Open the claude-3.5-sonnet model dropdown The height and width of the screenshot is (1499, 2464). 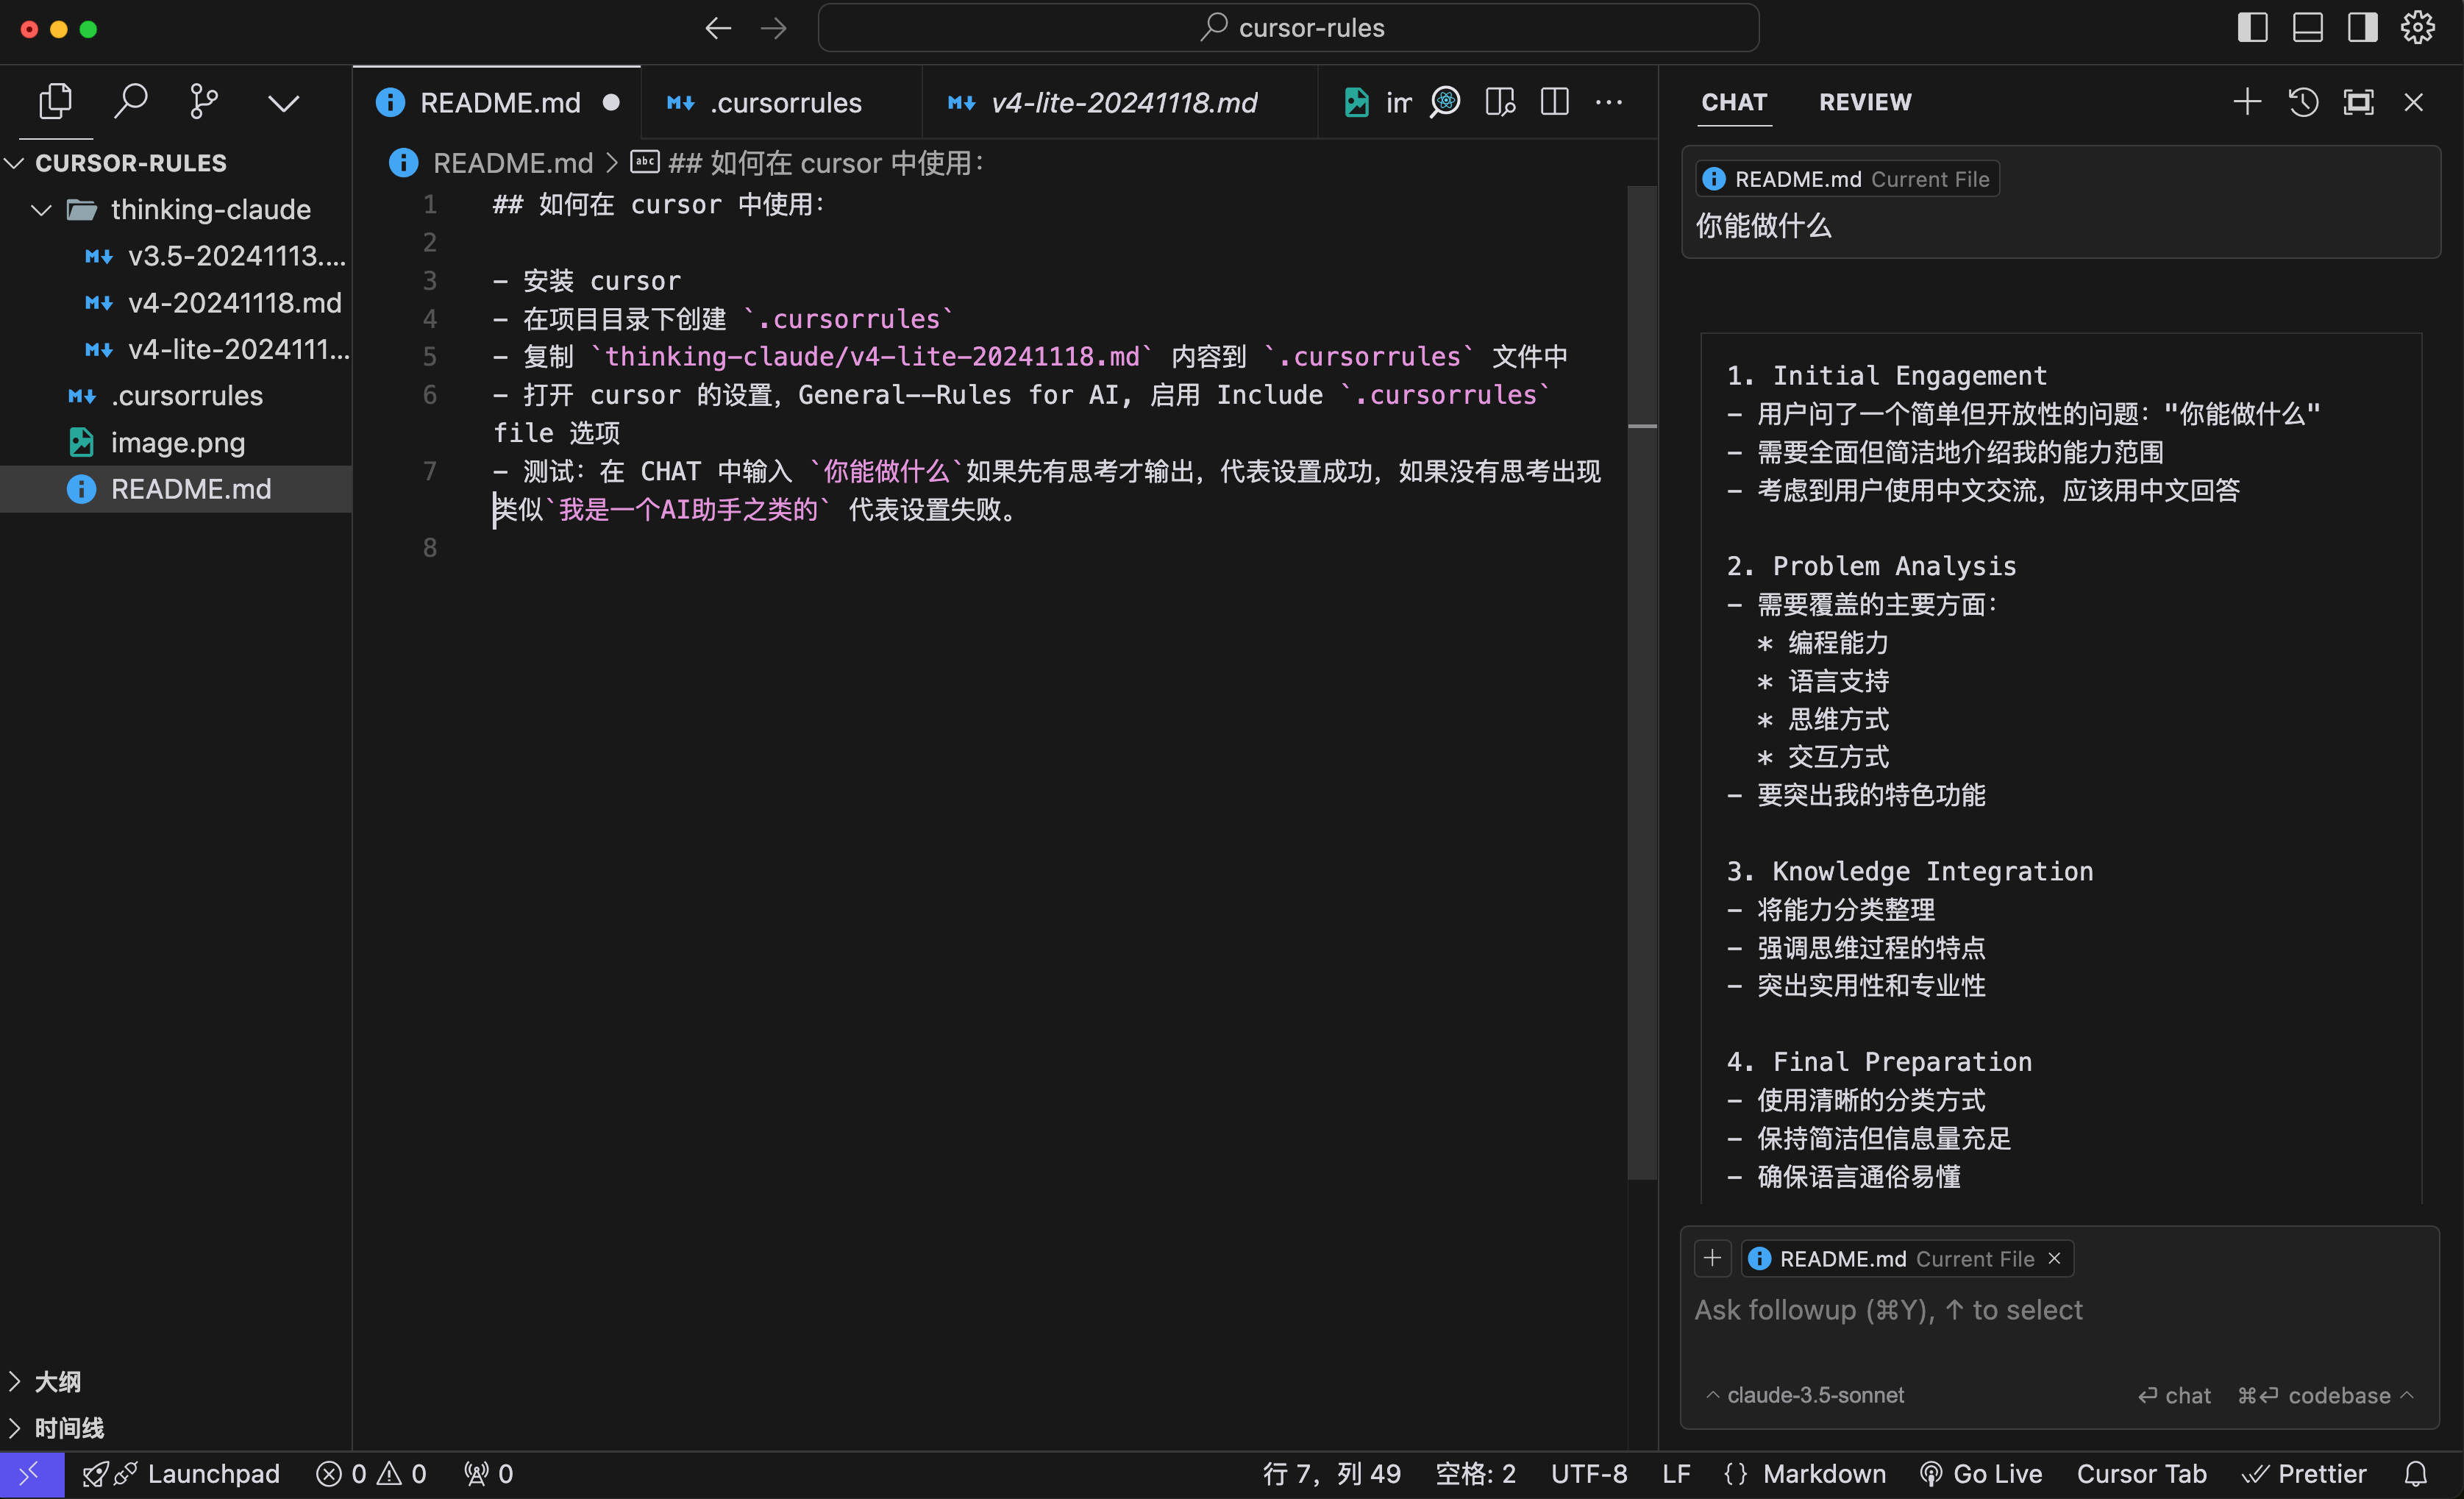pyautogui.click(x=1804, y=1395)
